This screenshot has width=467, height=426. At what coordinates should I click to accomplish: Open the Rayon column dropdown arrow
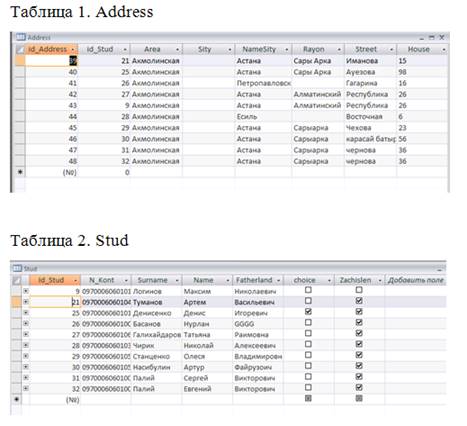[x=339, y=50]
